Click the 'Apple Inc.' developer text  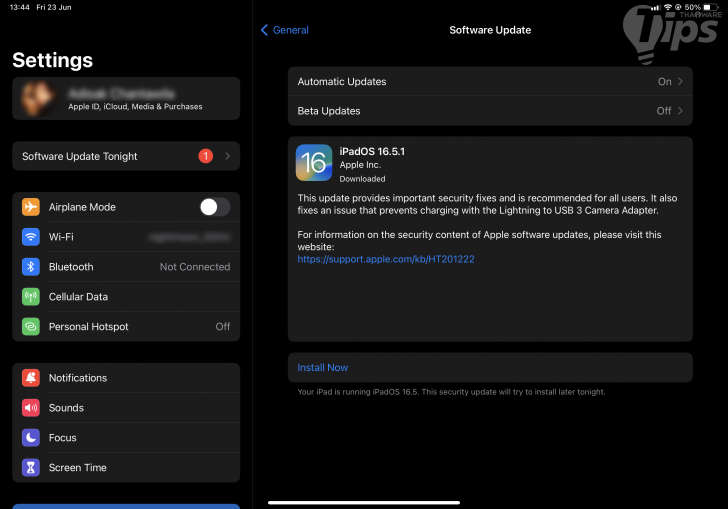[x=360, y=165]
